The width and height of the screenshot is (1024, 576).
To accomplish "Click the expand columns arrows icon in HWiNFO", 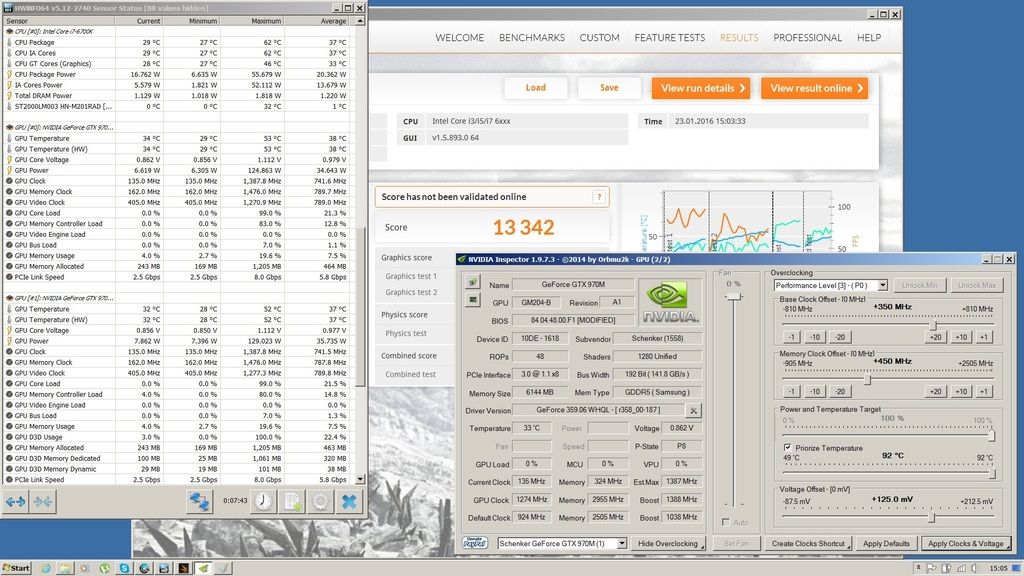I will tap(16, 502).
